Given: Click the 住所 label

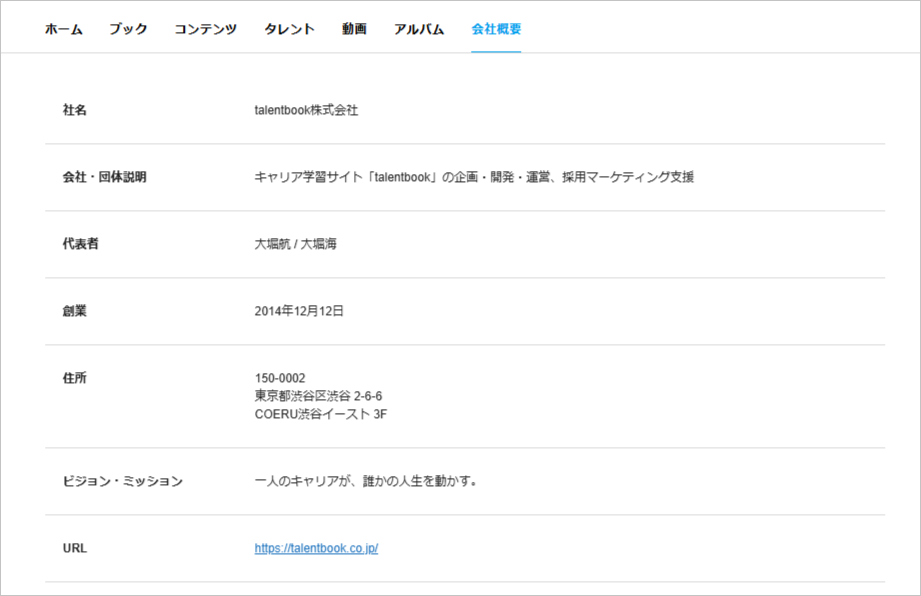Looking at the screenshot, I should click(x=75, y=378).
